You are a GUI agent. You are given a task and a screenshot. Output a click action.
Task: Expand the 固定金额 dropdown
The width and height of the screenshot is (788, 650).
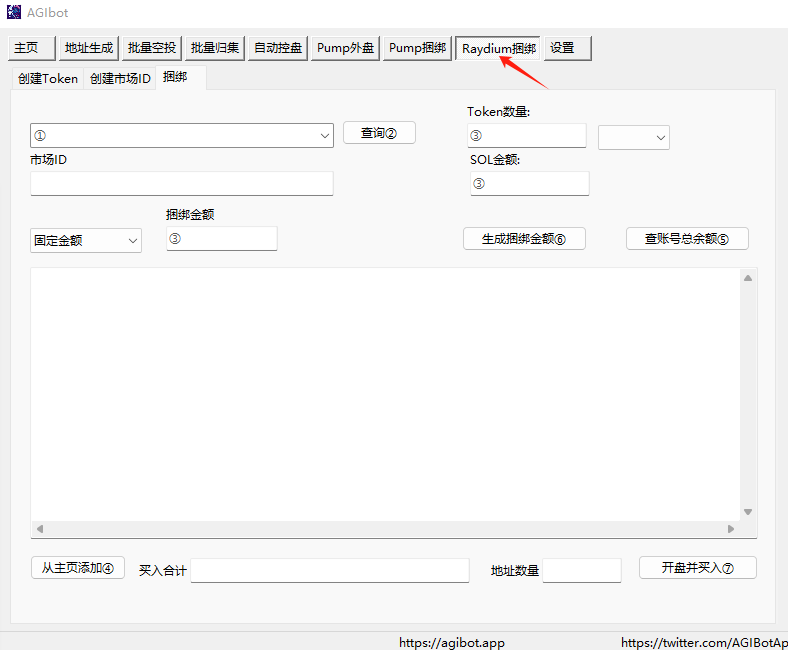(86, 241)
